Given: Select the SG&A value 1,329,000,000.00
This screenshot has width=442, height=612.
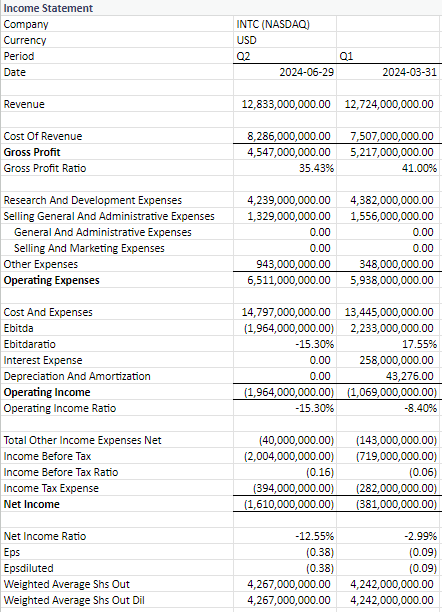Looking at the screenshot, I should coord(289,216).
